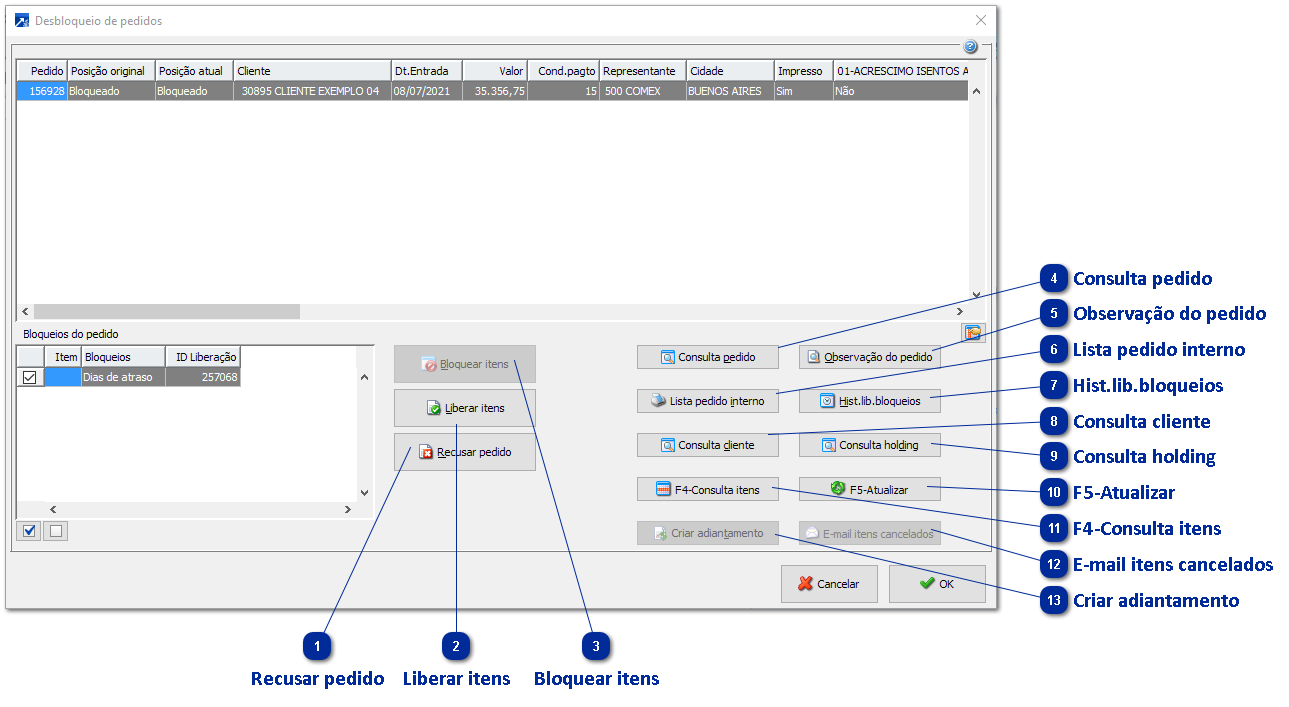Open Consulta holding

click(870, 445)
